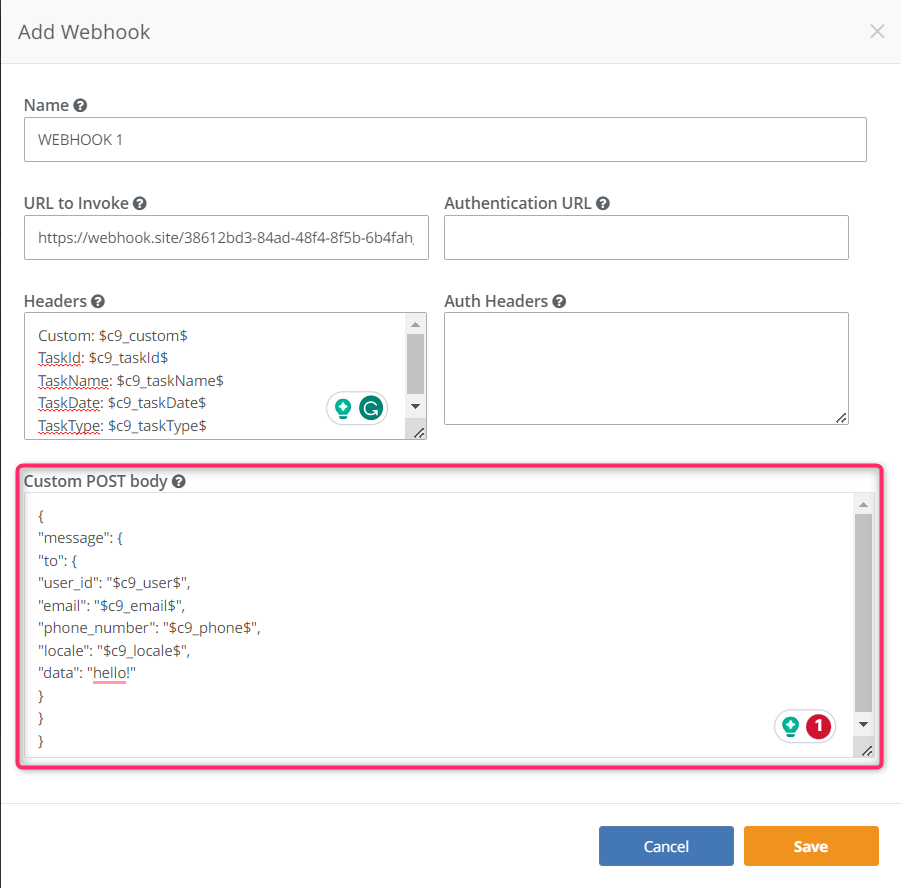Open the Name field help icon
The height and width of the screenshot is (888, 901).
tap(80, 105)
